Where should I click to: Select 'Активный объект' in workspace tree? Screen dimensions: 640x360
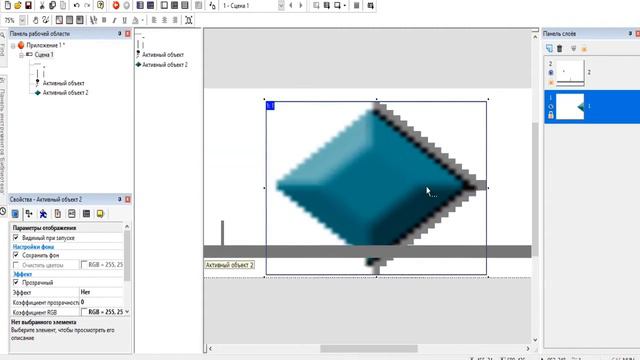[63, 83]
